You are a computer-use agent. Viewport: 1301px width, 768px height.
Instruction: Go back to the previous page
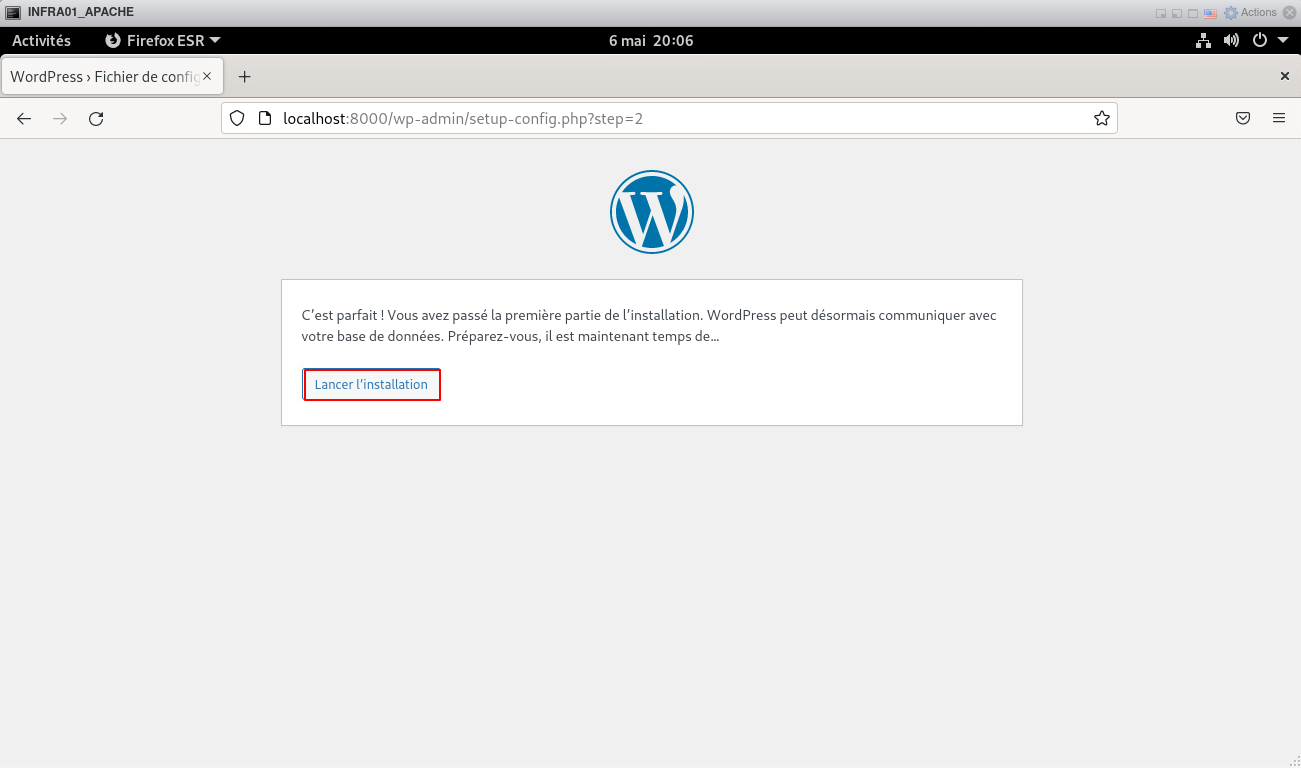tap(24, 118)
